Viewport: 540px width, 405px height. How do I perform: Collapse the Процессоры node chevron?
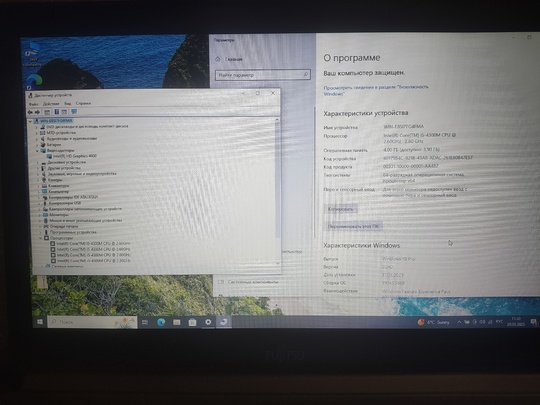(41, 238)
